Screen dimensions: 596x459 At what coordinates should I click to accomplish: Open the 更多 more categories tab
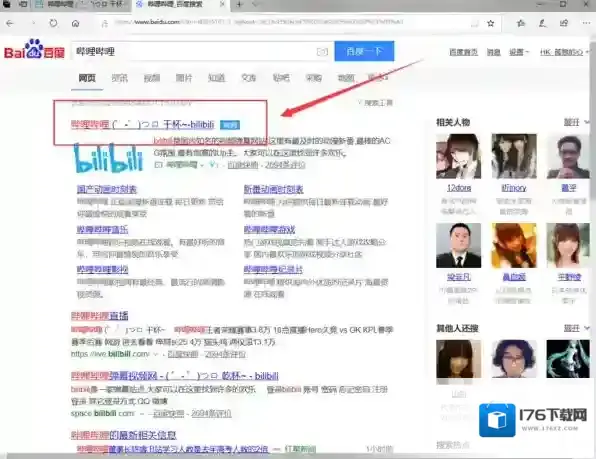click(378, 78)
